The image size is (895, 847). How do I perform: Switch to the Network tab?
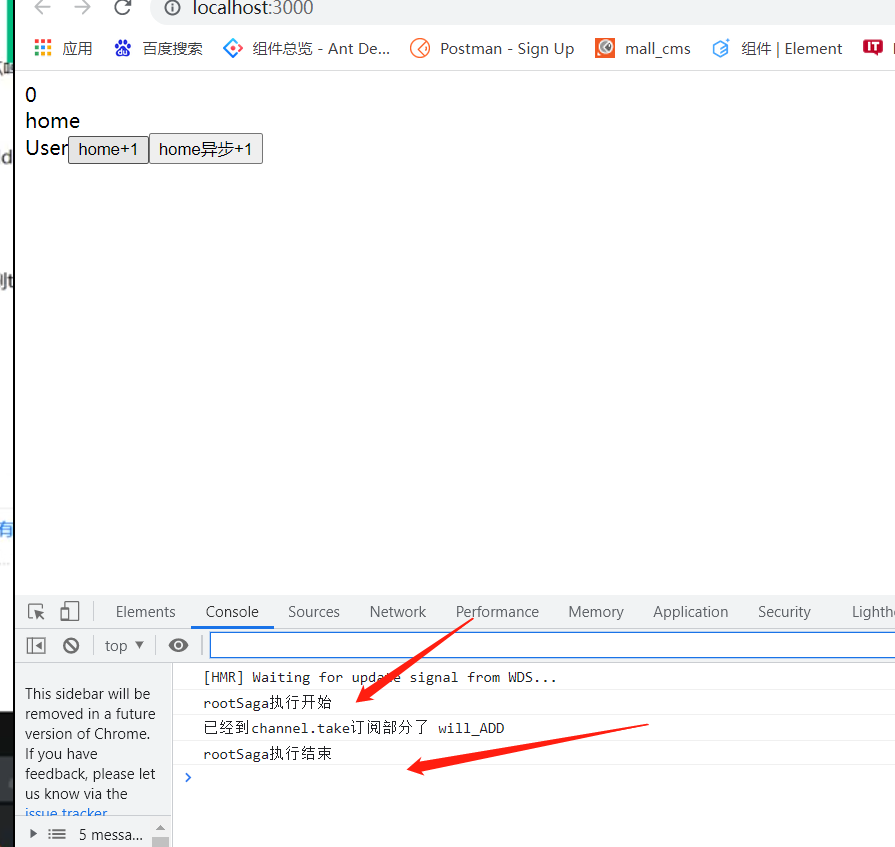click(x=398, y=612)
